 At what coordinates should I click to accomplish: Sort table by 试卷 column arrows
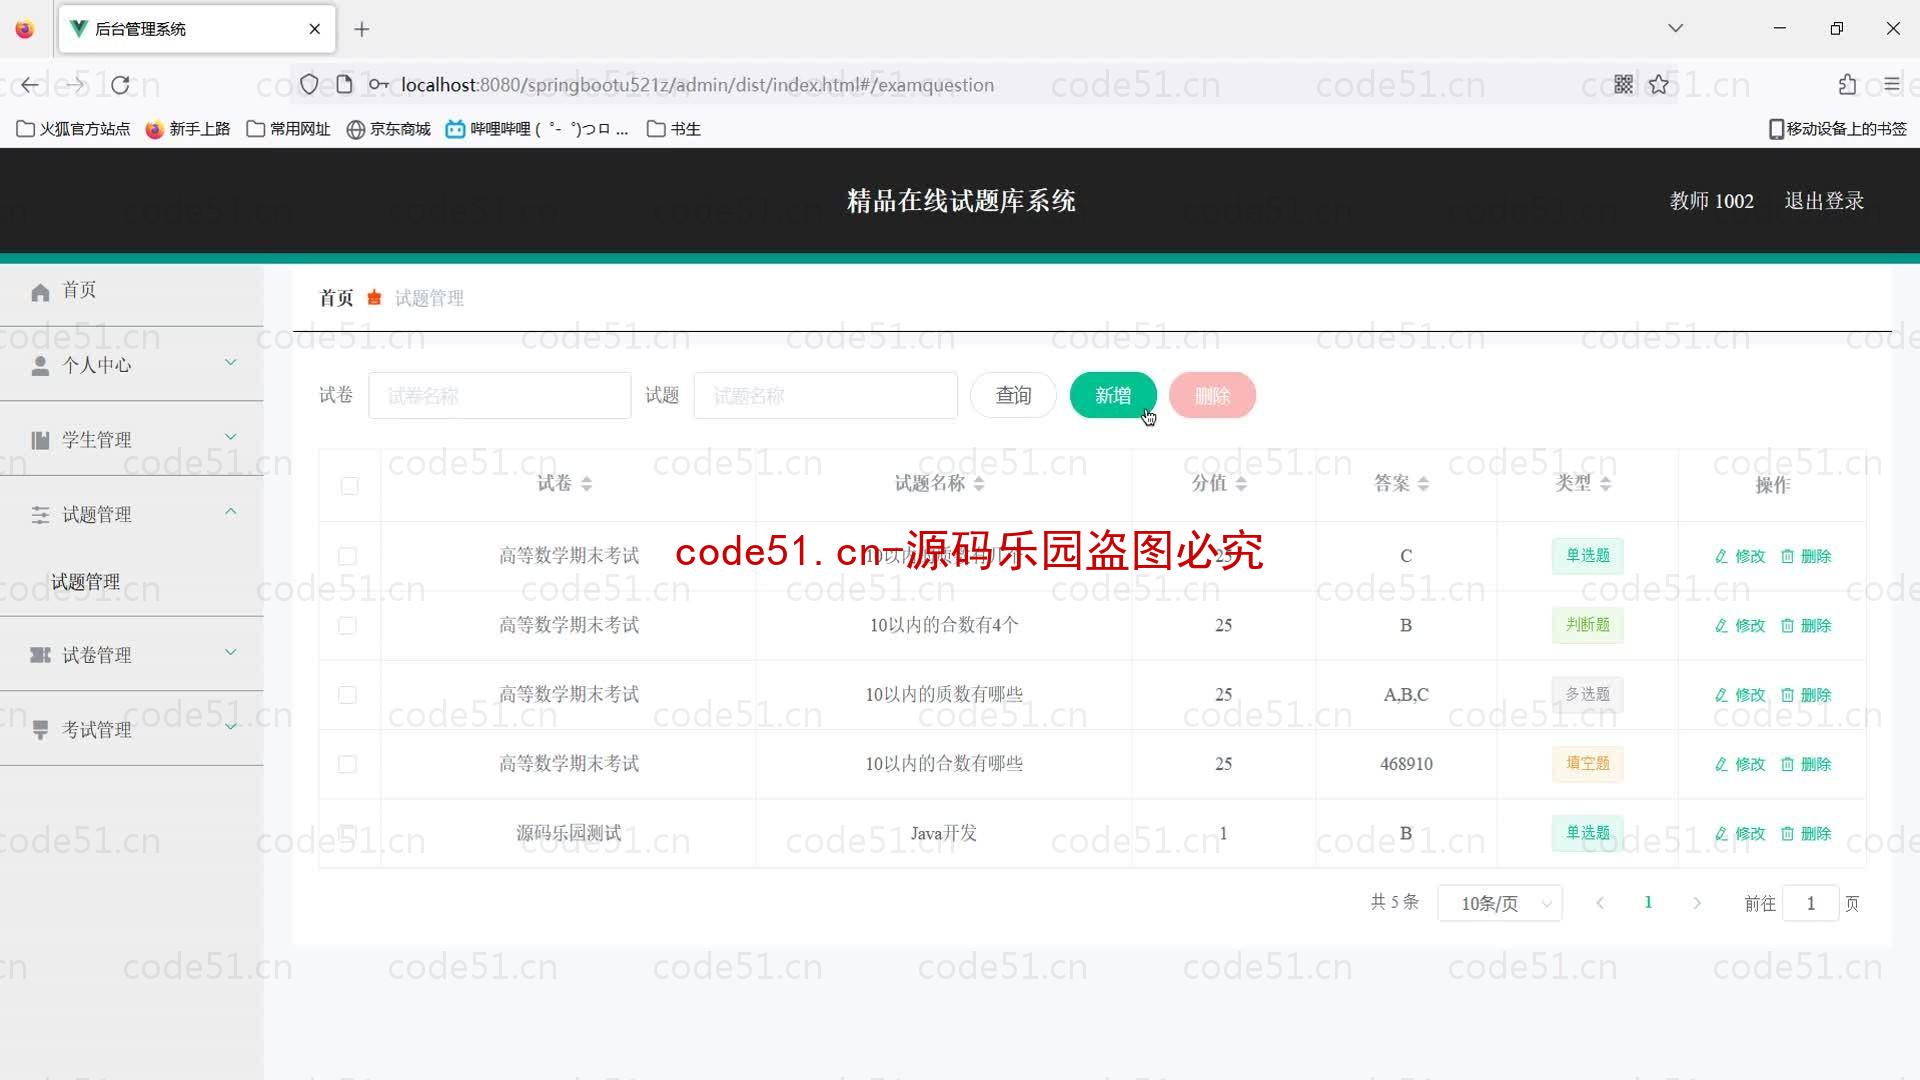coord(587,484)
